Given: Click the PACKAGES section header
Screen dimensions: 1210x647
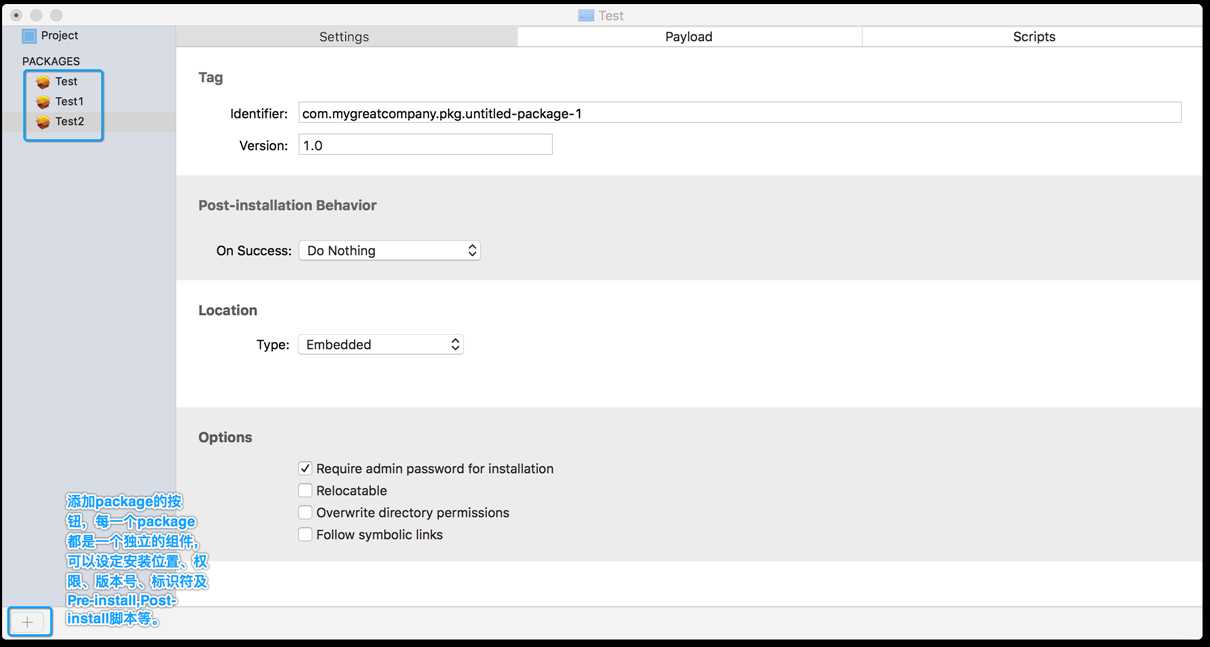Looking at the screenshot, I should 51,62.
